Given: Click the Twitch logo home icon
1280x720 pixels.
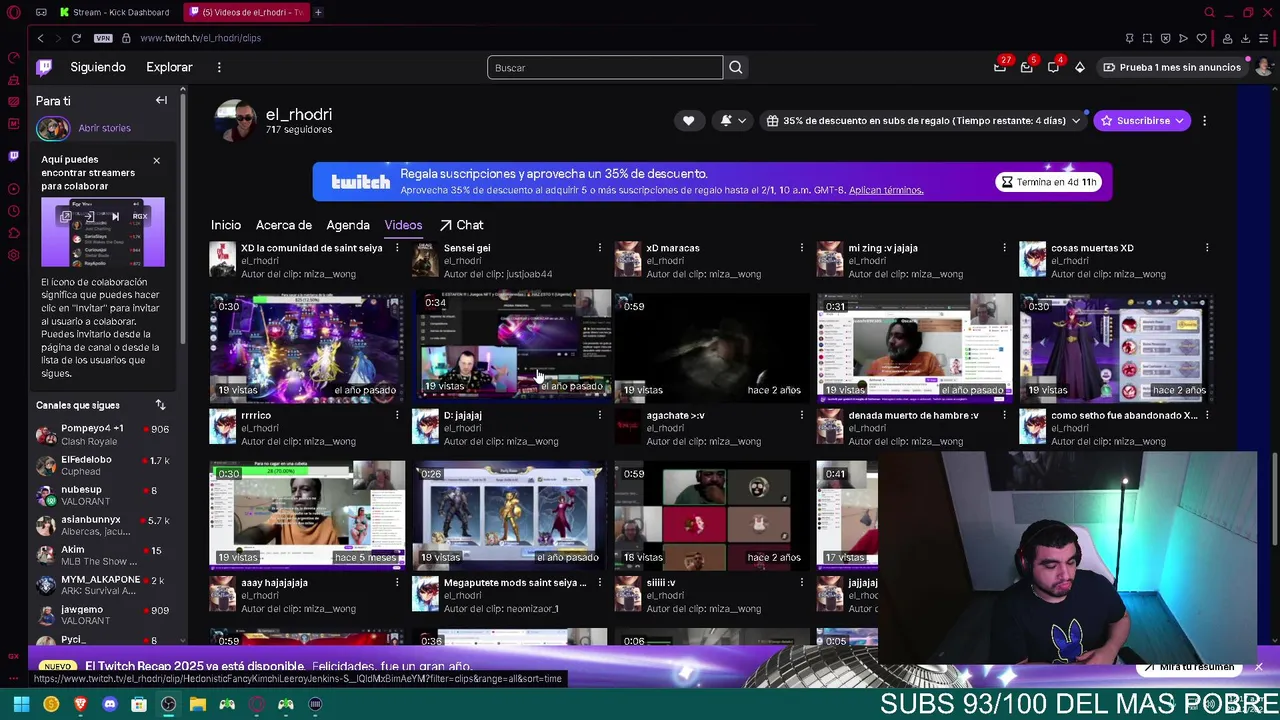Looking at the screenshot, I should [x=44, y=67].
